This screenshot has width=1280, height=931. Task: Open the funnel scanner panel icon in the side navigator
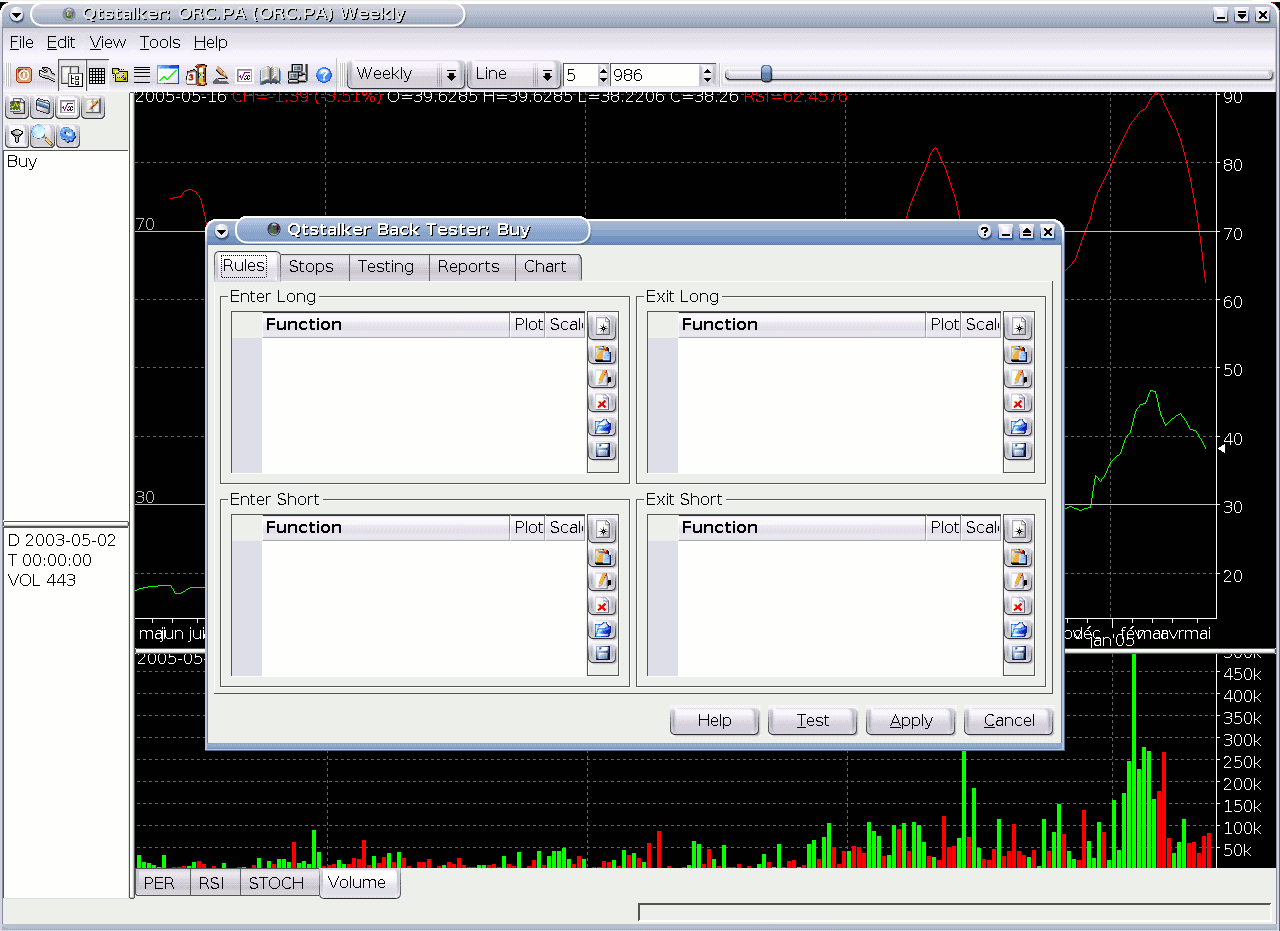point(17,136)
